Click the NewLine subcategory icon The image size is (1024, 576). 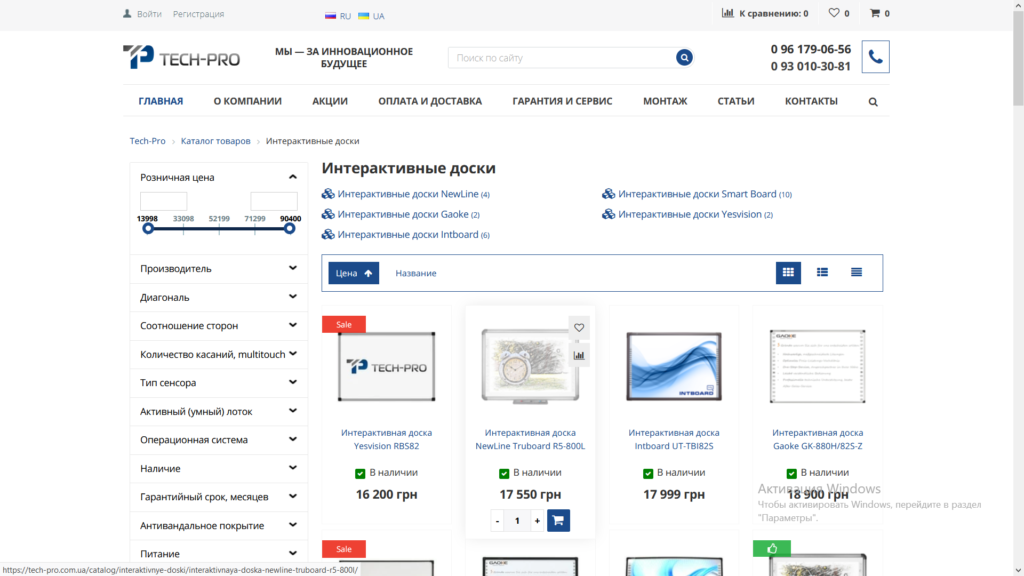point(328,194)
